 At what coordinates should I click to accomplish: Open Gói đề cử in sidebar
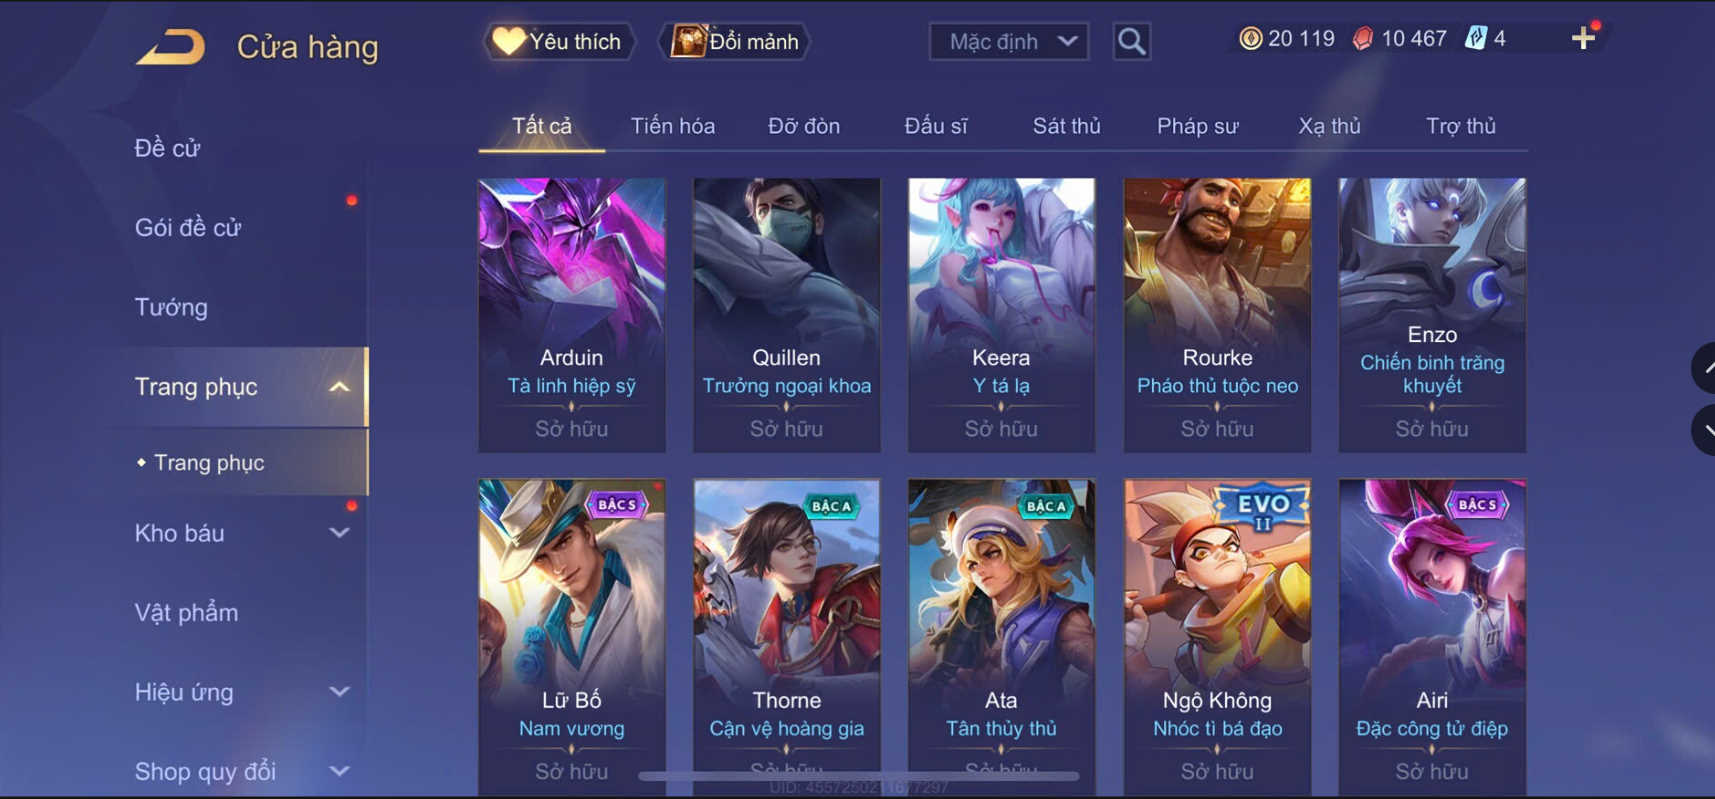tap(188, 227)
